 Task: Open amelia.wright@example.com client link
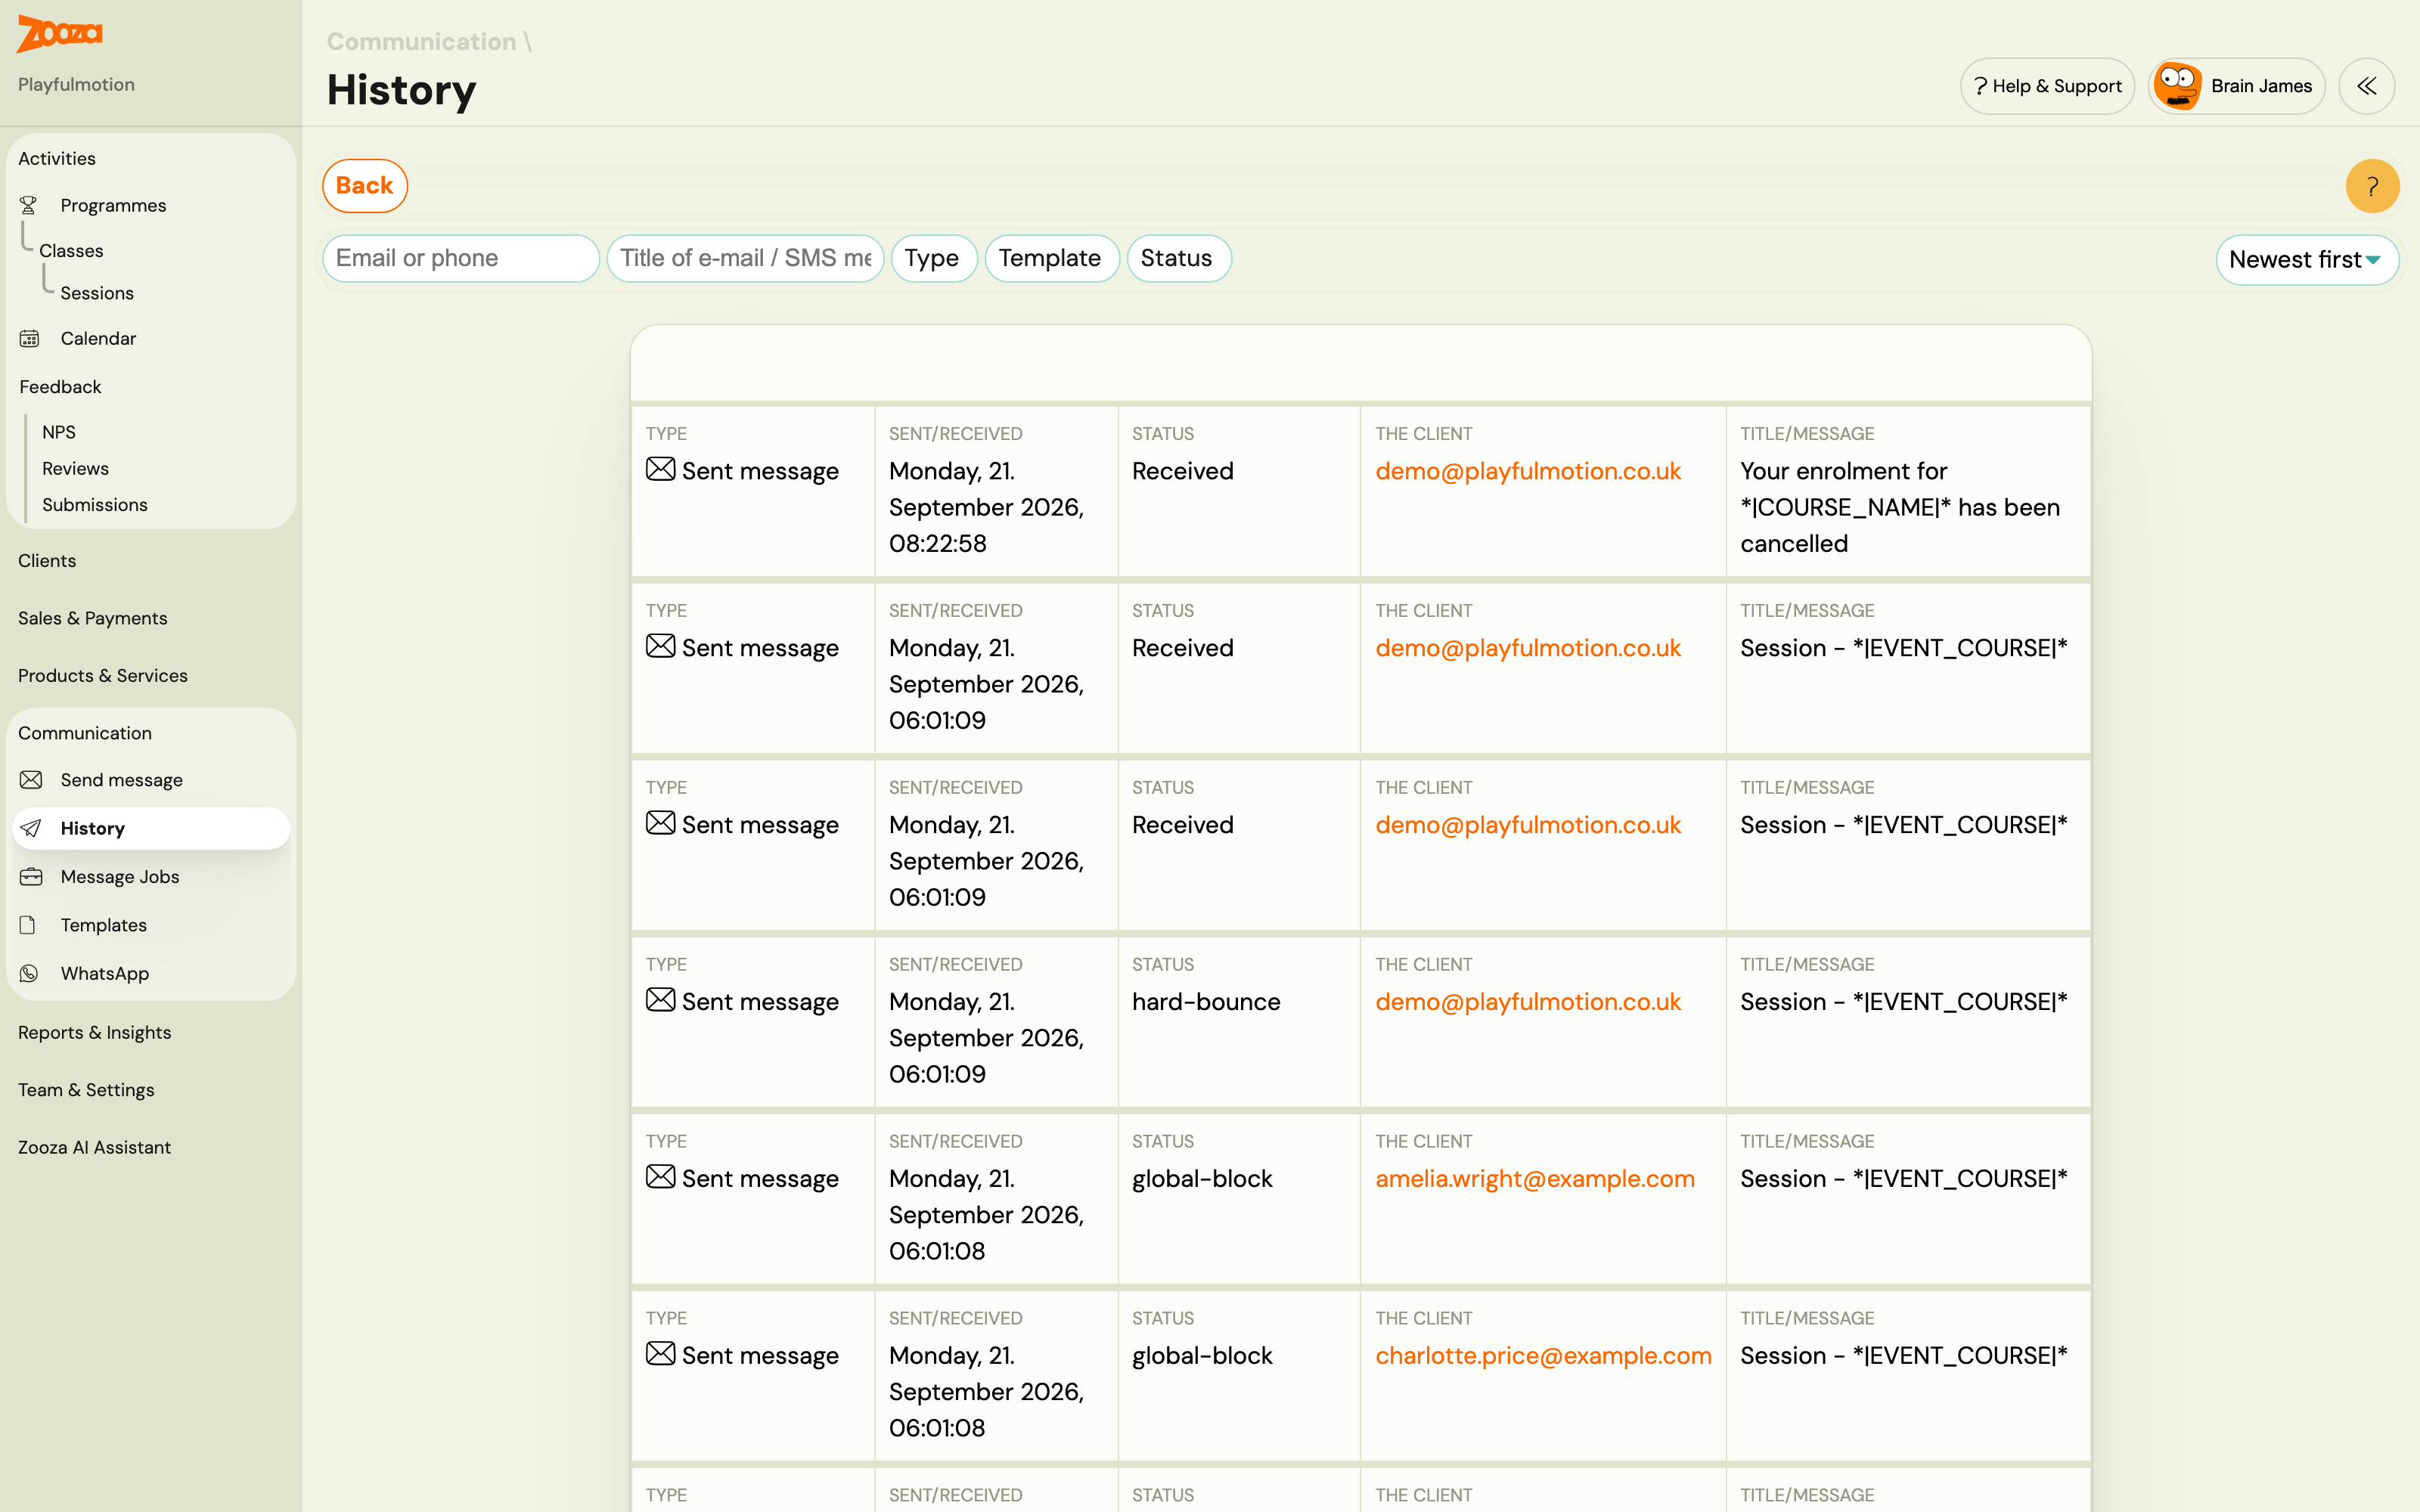click(1535, 1179)
